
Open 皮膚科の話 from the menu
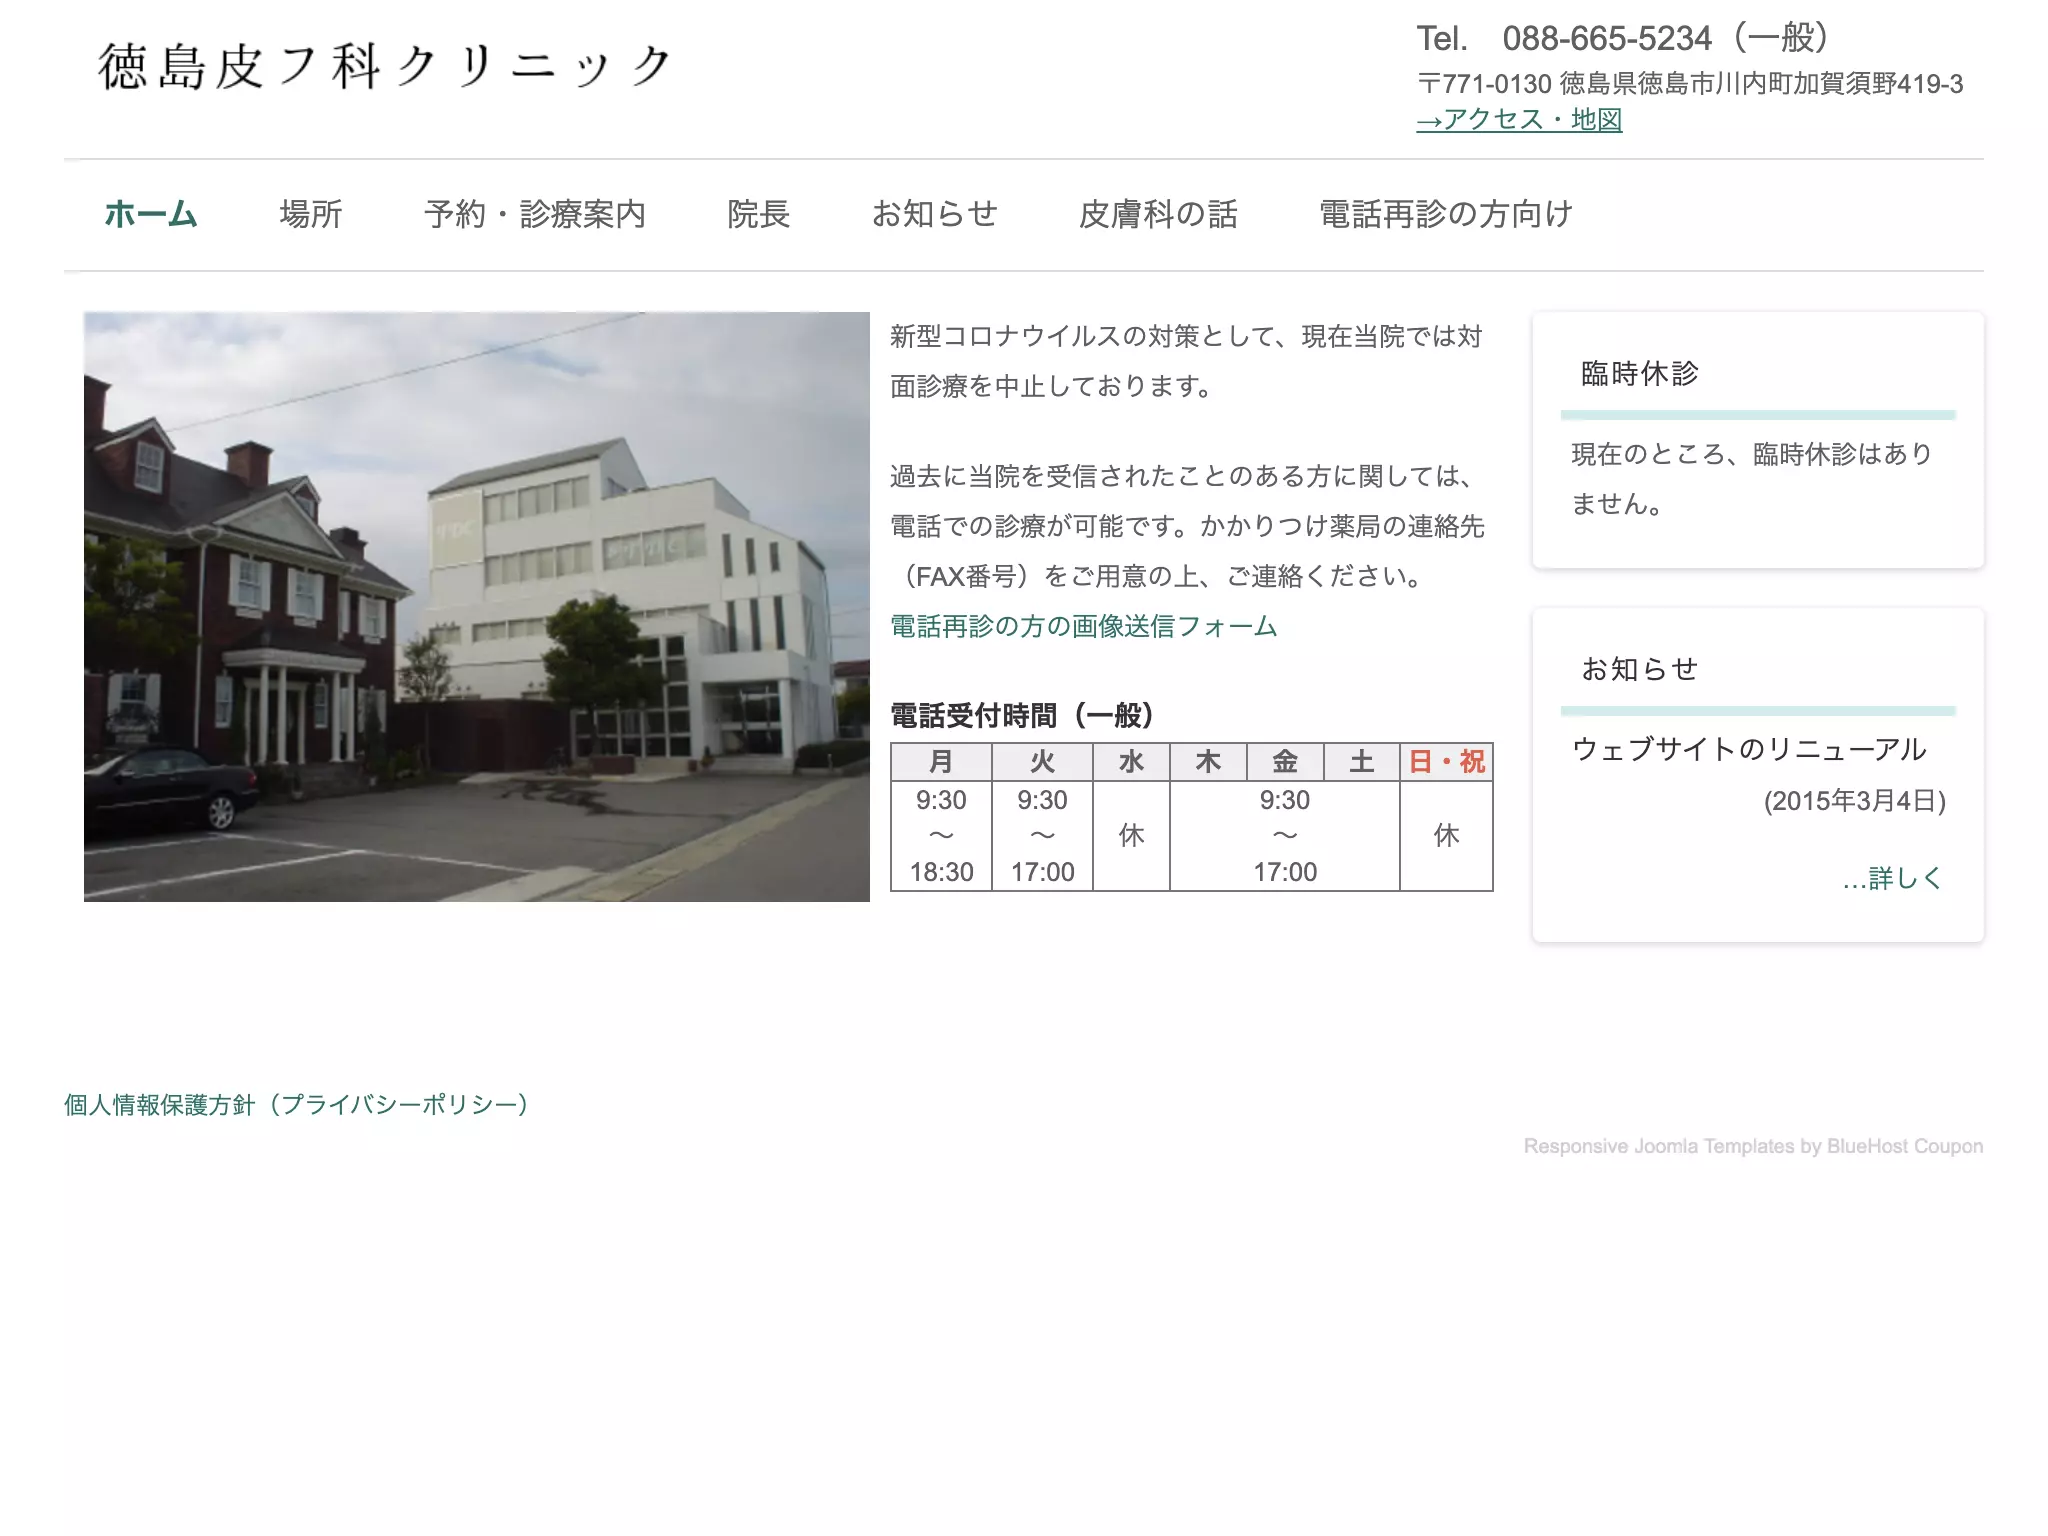[1159, 214]
